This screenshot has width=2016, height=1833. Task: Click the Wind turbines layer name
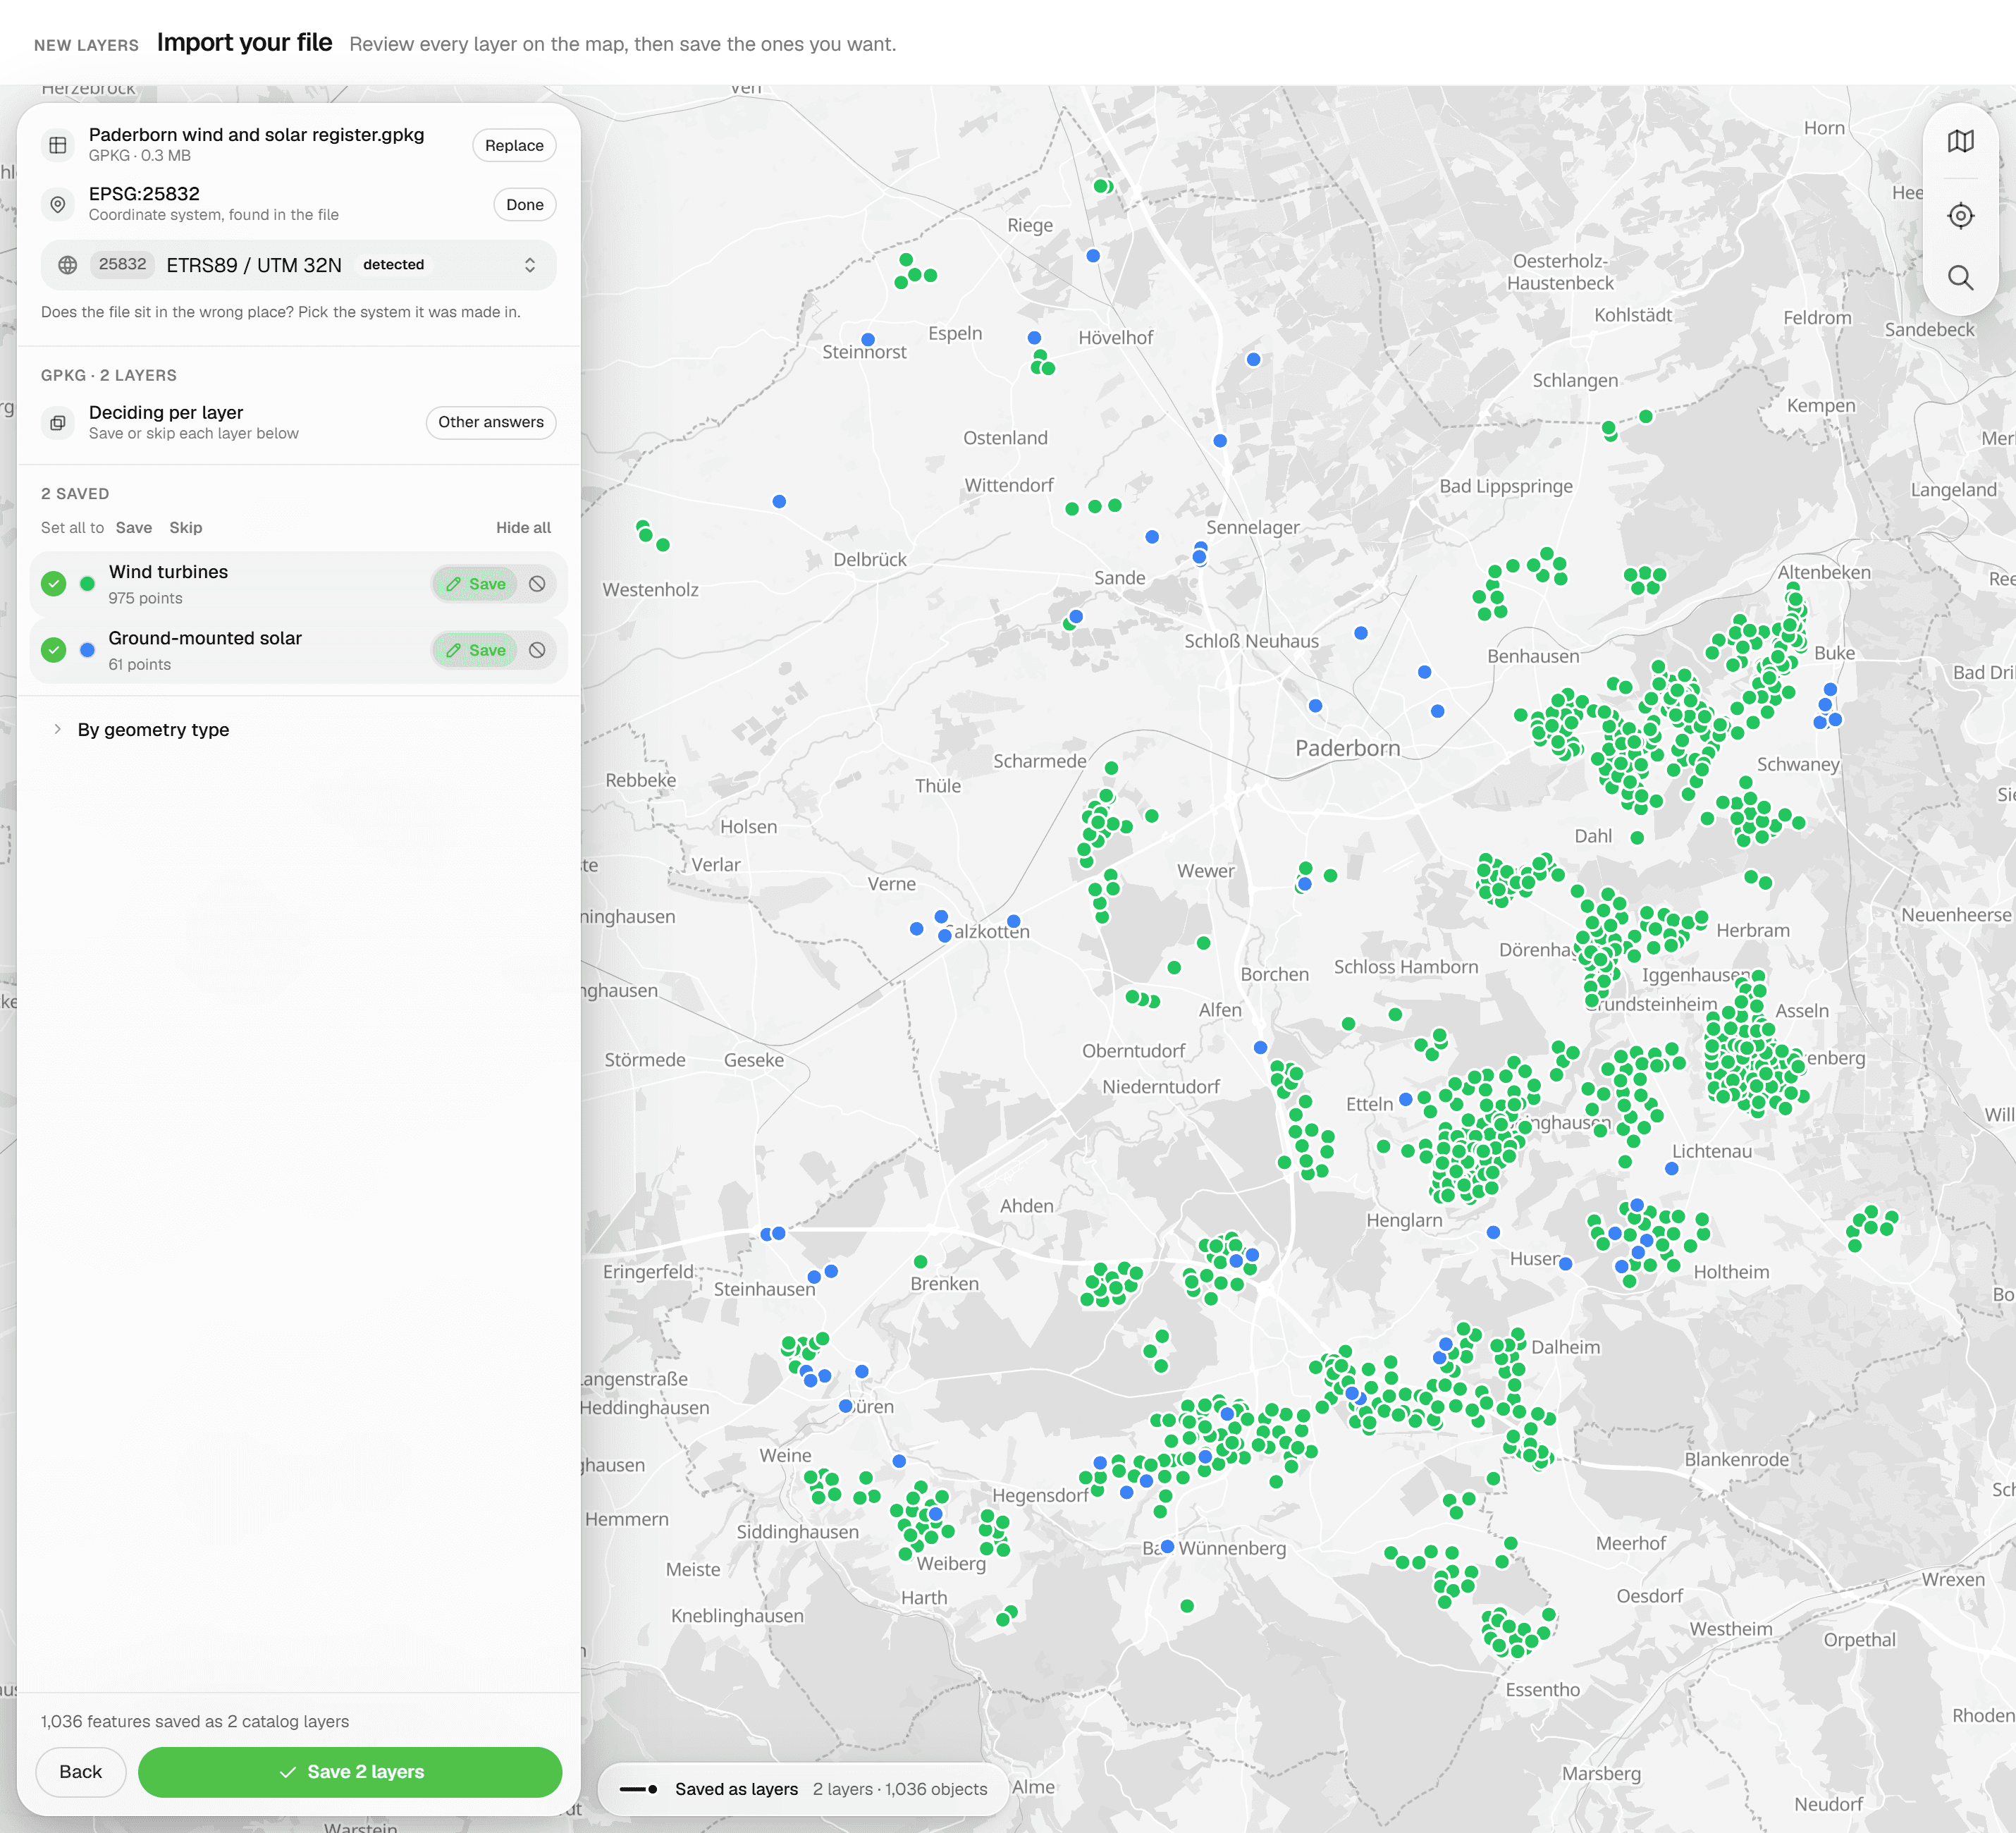coord(168,572)
